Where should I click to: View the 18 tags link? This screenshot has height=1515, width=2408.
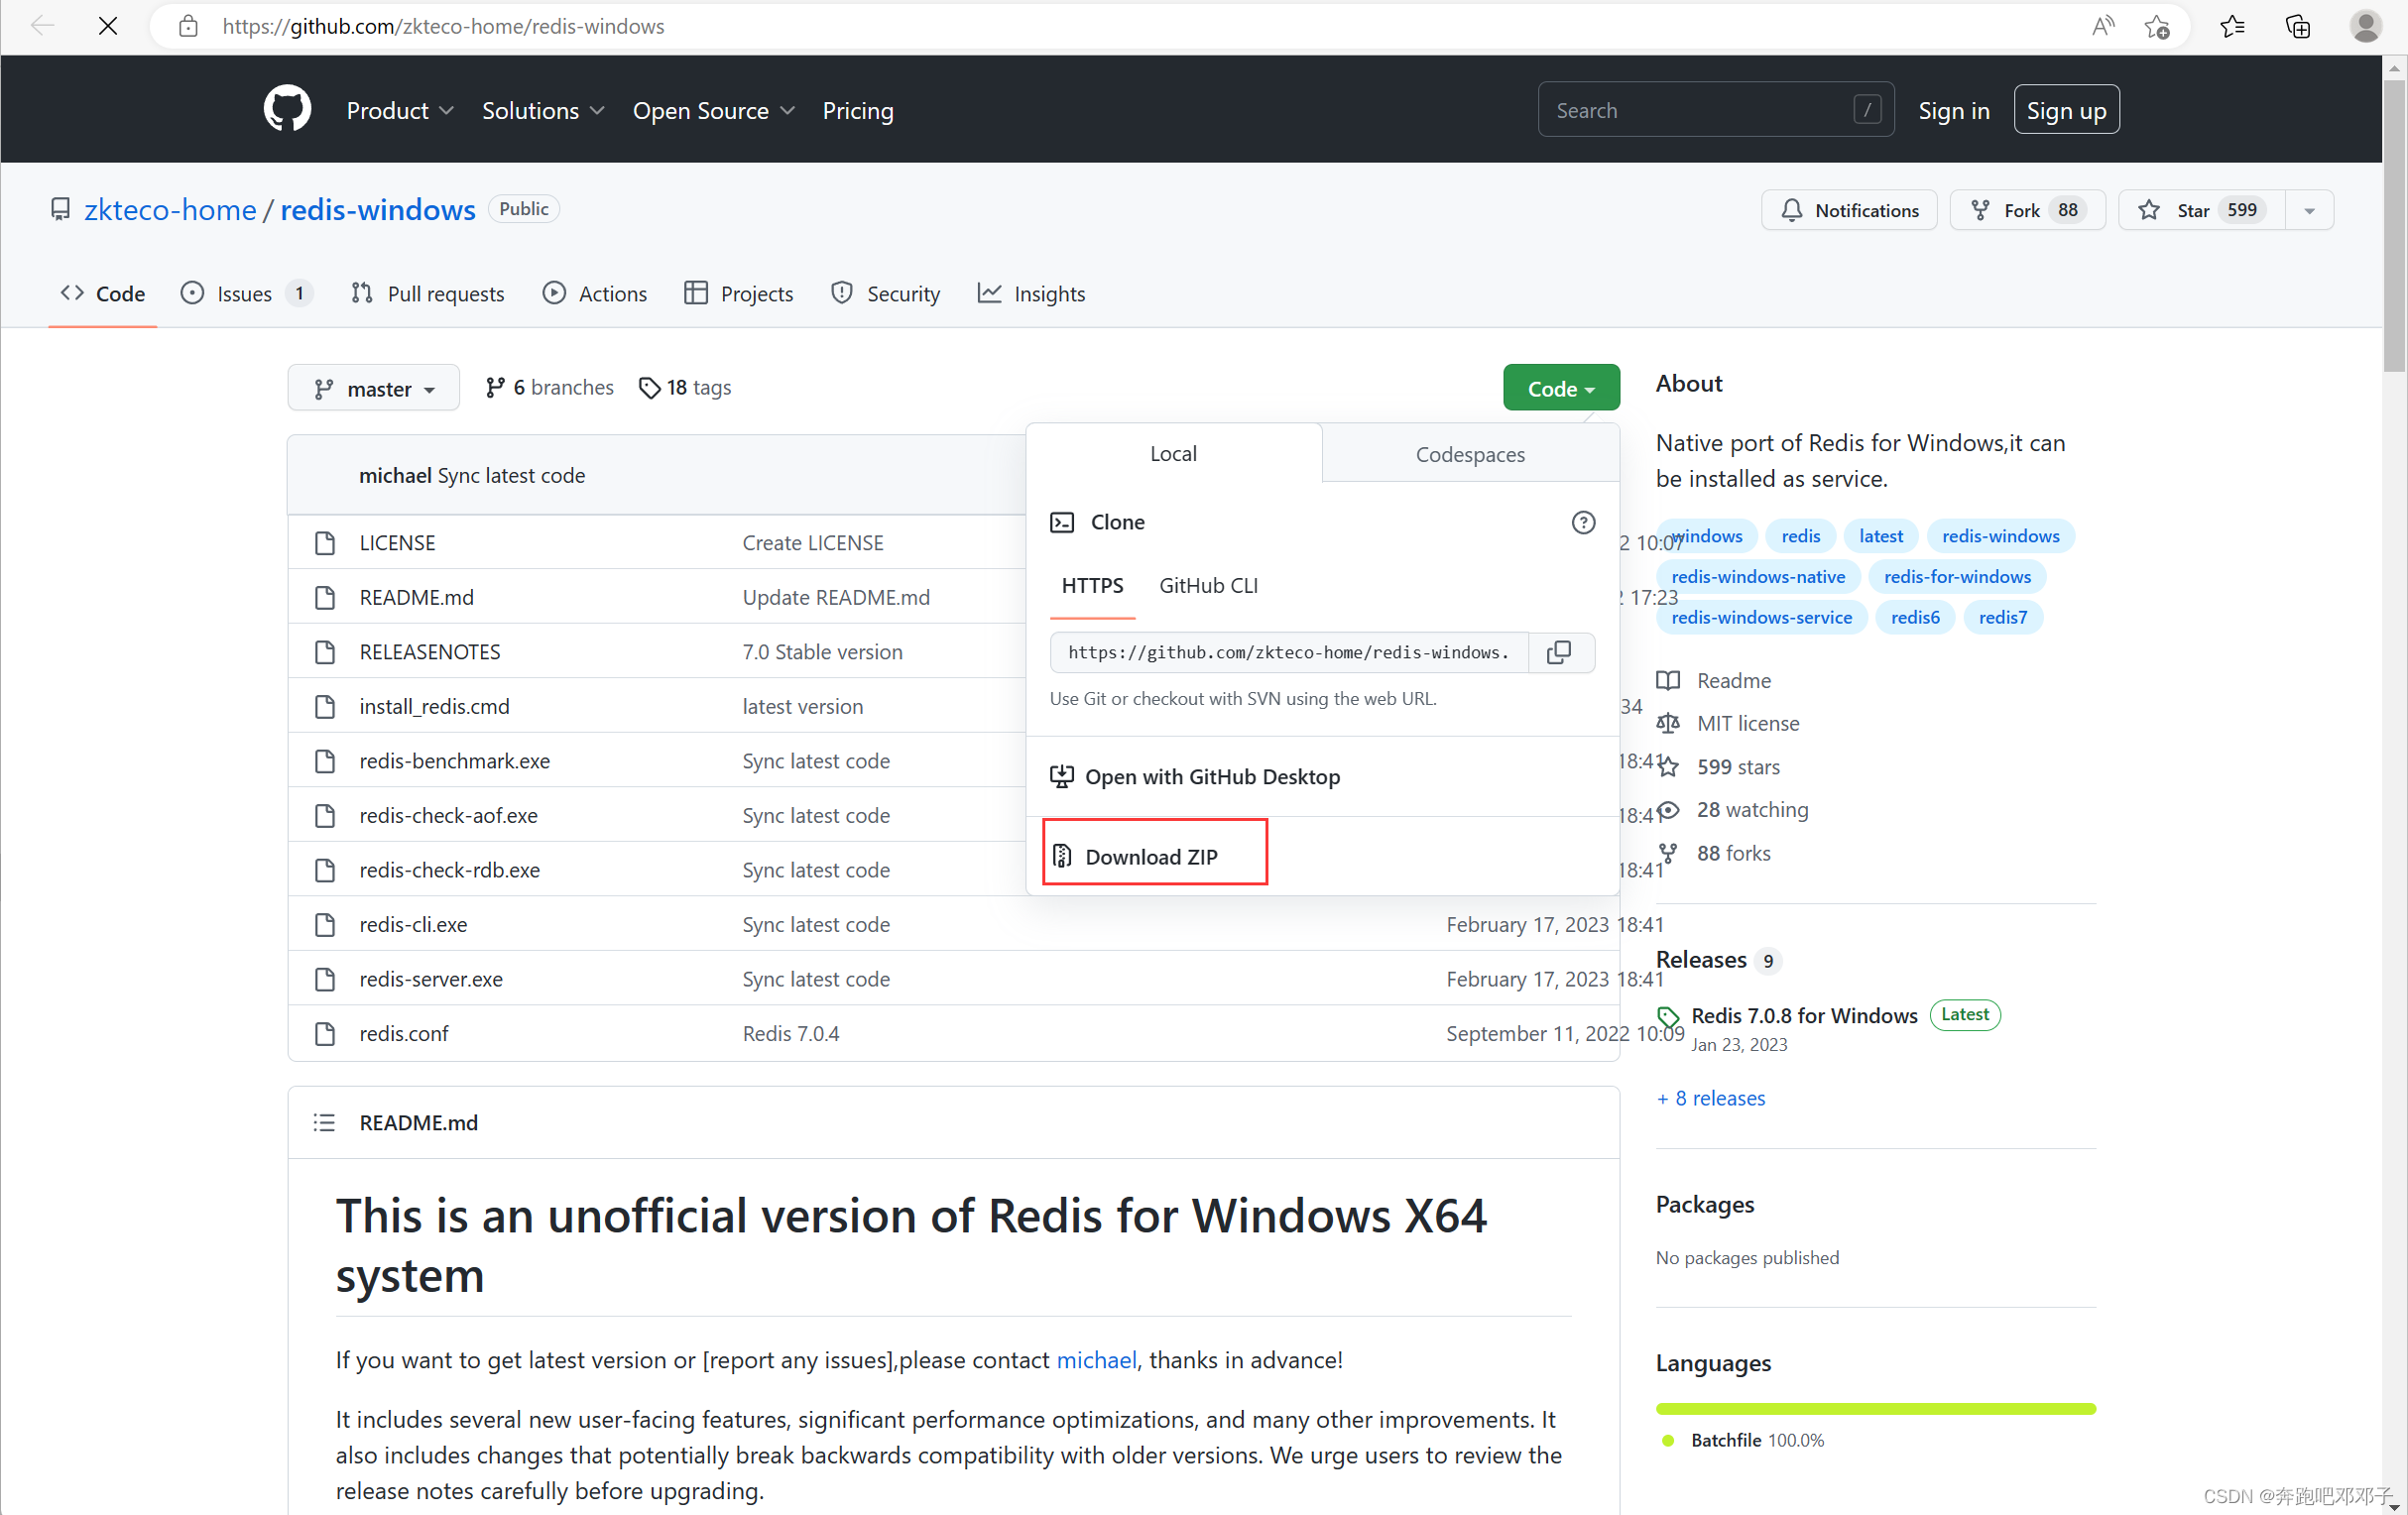(685, 387)
